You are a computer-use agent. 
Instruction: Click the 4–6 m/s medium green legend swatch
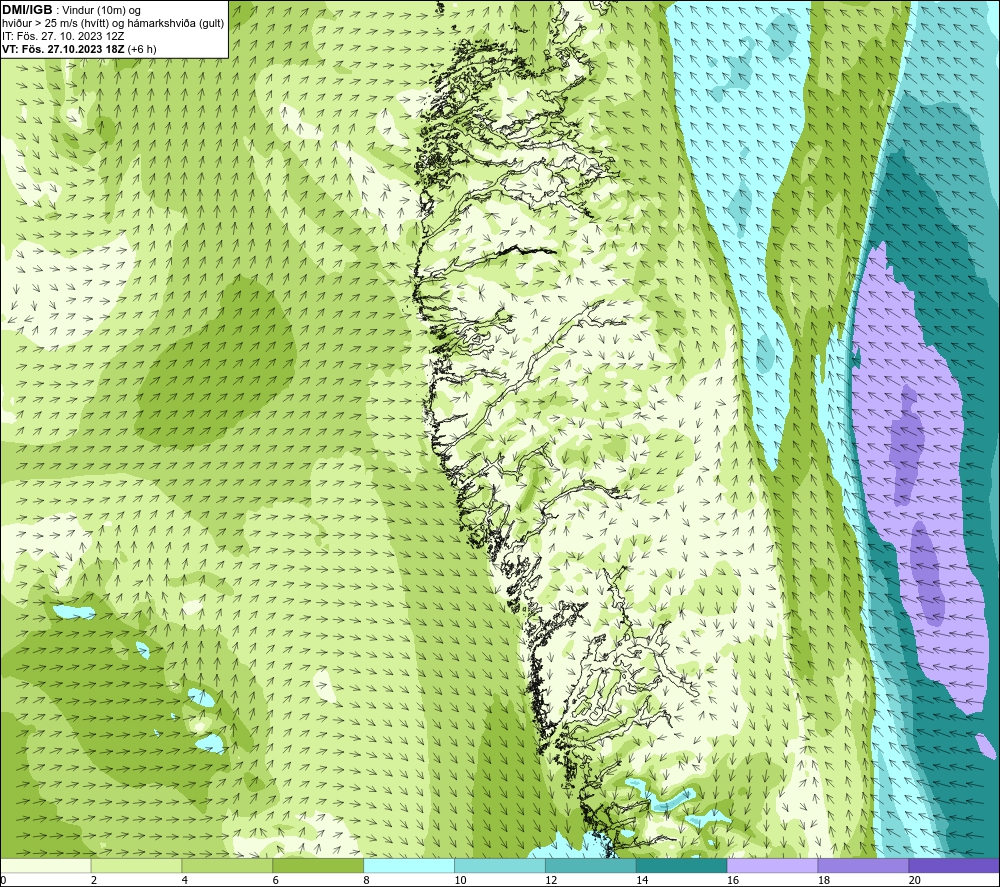pos(227,866)
